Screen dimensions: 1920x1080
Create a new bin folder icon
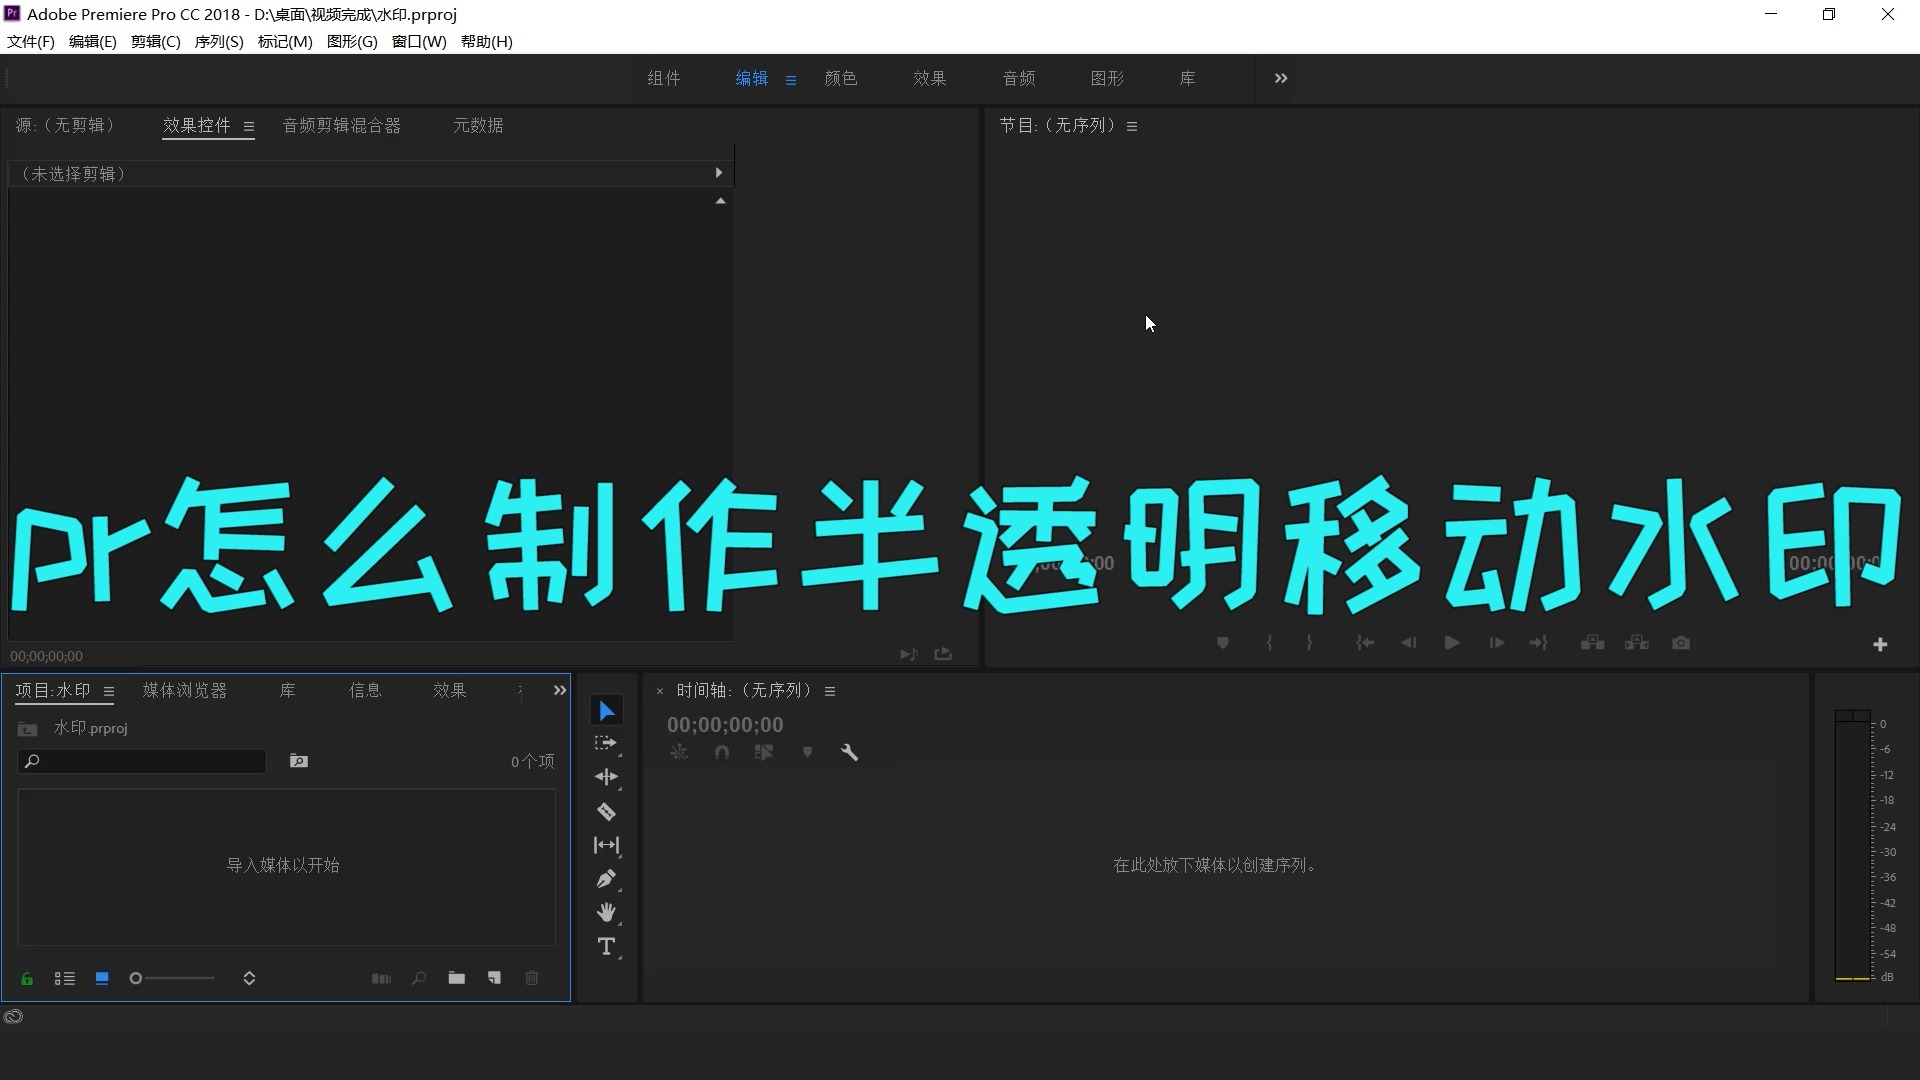coord(456,978)
